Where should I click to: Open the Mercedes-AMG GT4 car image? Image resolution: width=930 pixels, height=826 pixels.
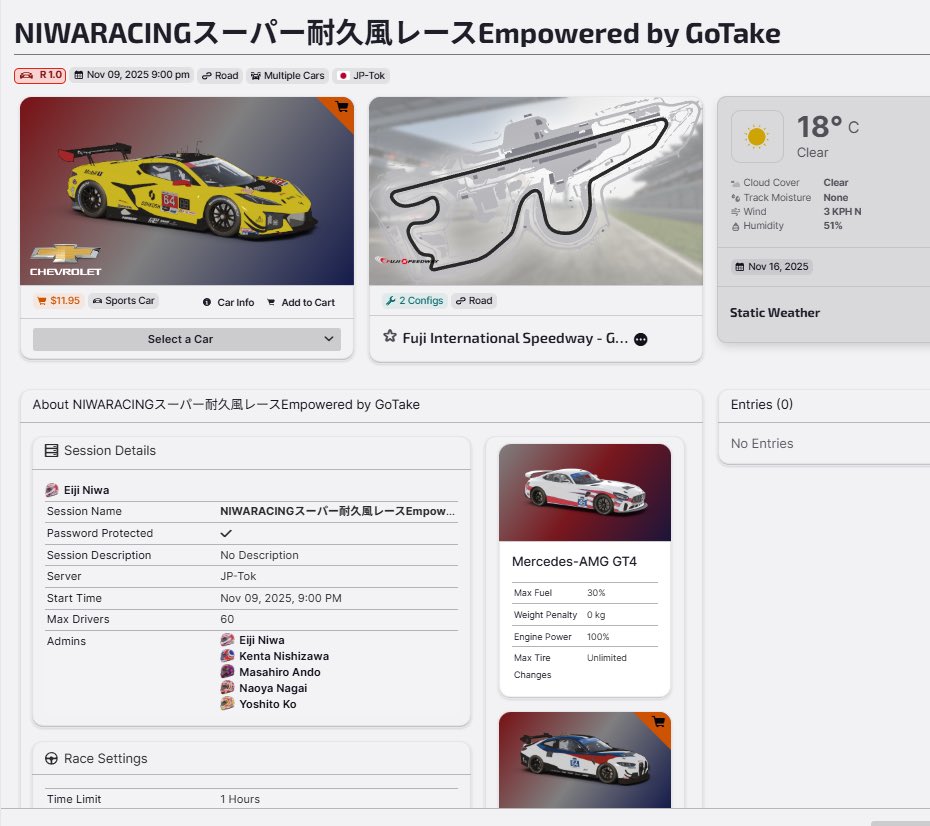(x=585, y=493)
